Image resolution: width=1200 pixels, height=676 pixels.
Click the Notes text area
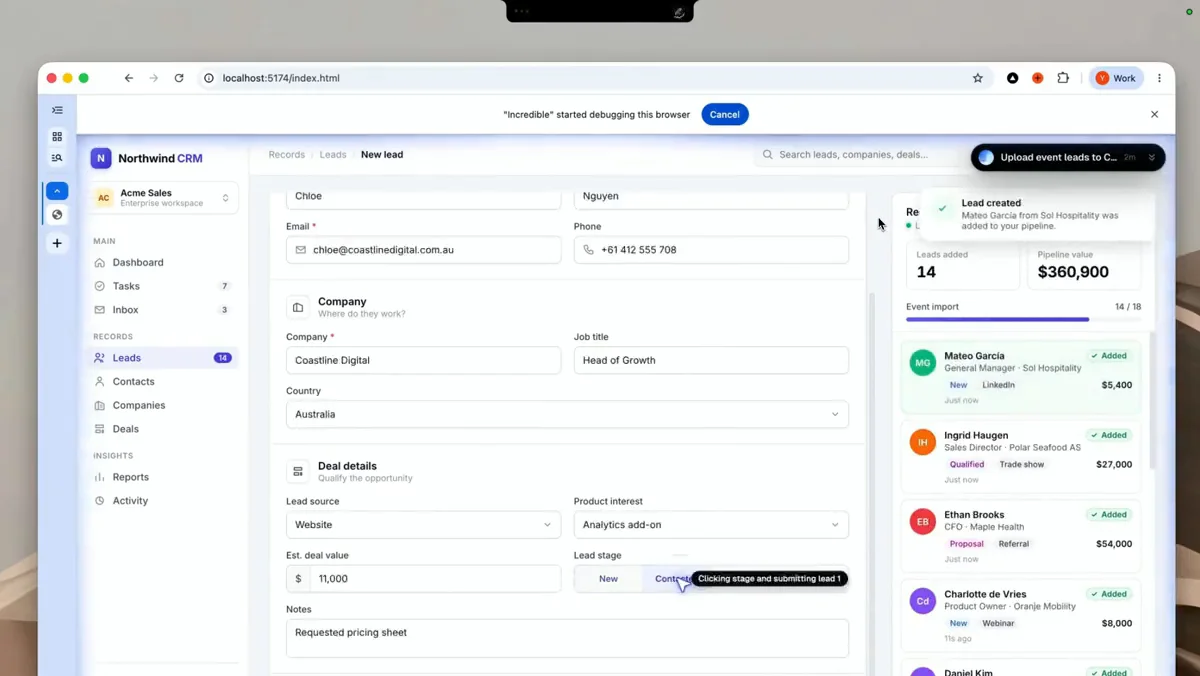(x=567, y=638)
